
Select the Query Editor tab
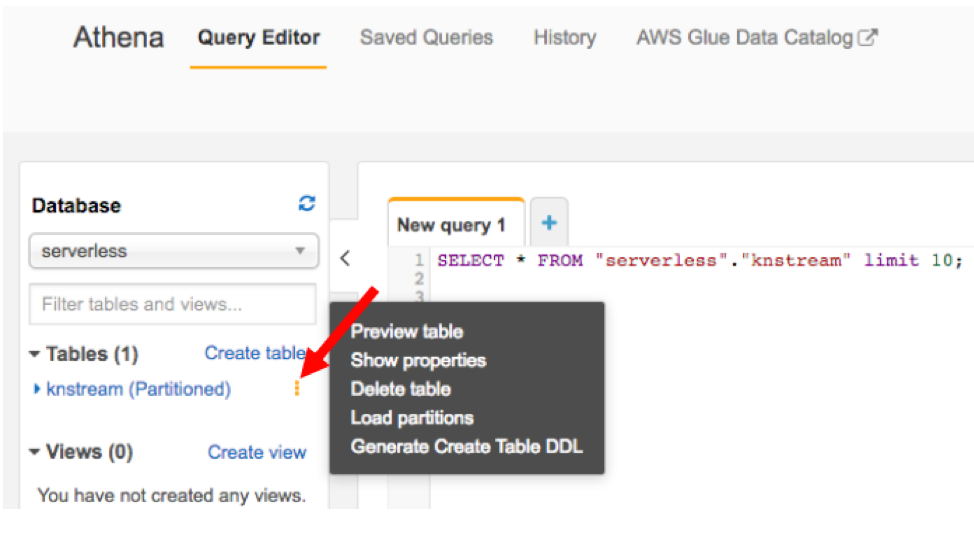coord(259,38)
